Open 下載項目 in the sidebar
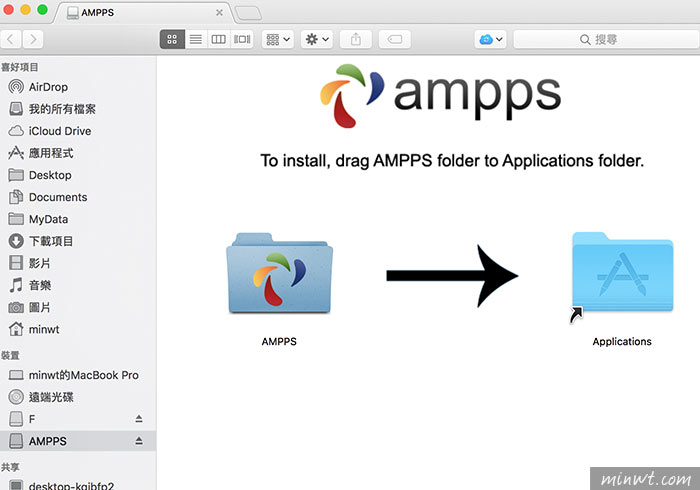The width and height of the screenshot is (700, 490). (x=78, y=241)
